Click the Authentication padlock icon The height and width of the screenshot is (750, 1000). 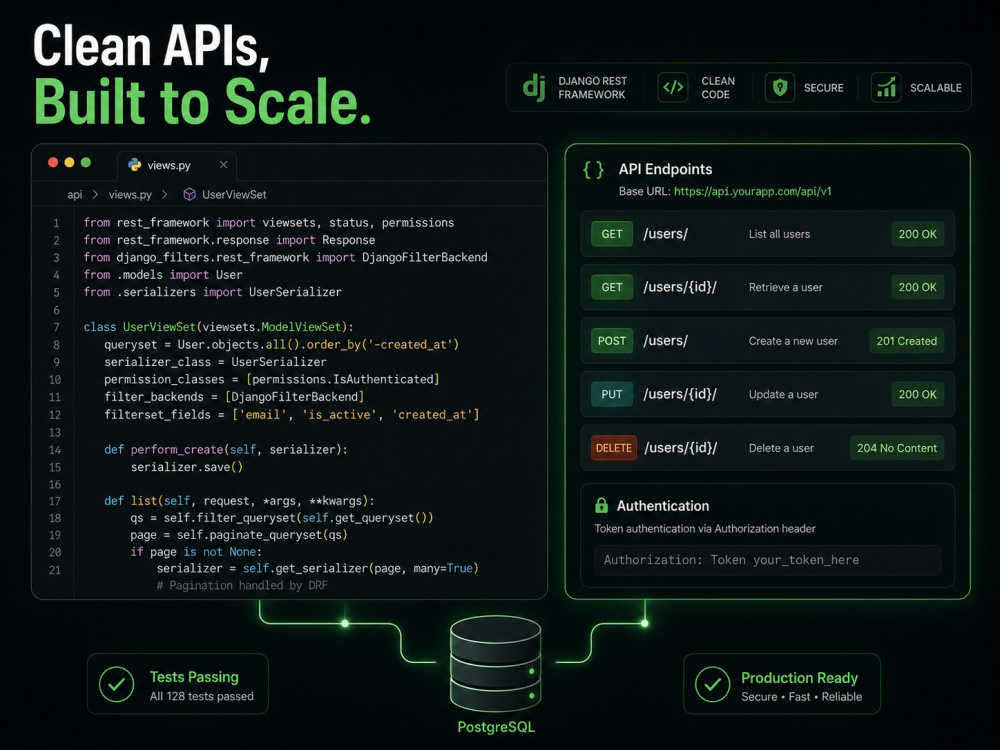tap(601, 506)
